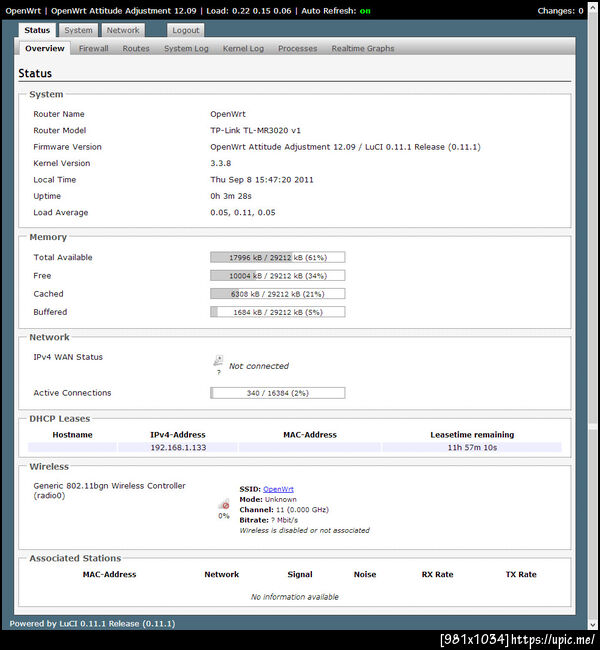Click load average '0.05, 0.11, 0.05'
Screen dimensions: 600x650
[243, 213]
